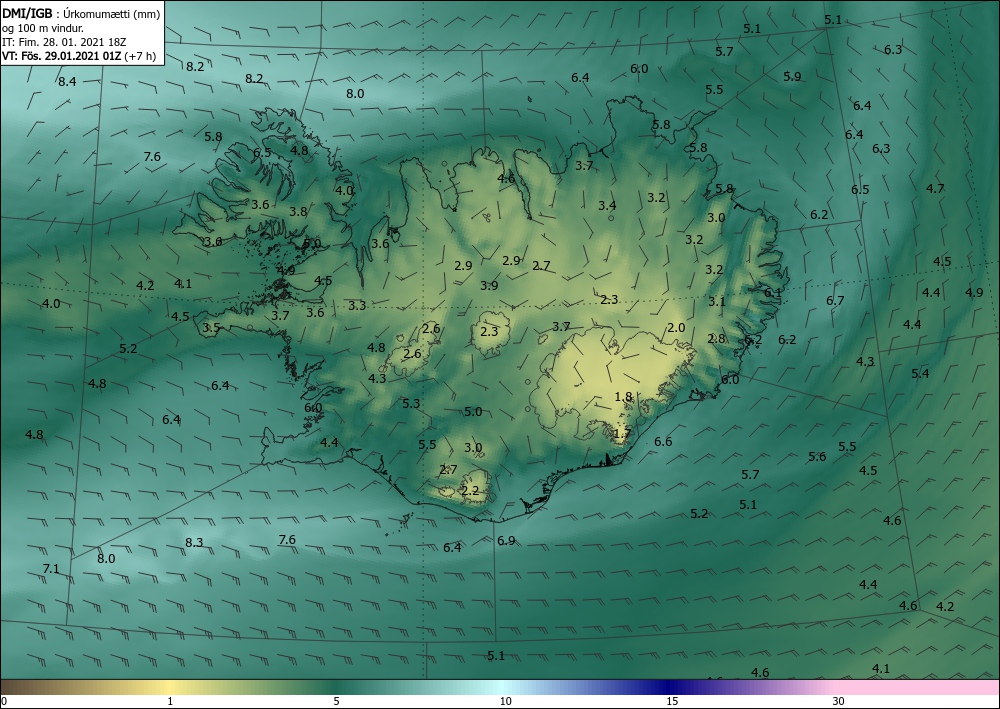Click the east coast value 6.1

tap(773, 292)
